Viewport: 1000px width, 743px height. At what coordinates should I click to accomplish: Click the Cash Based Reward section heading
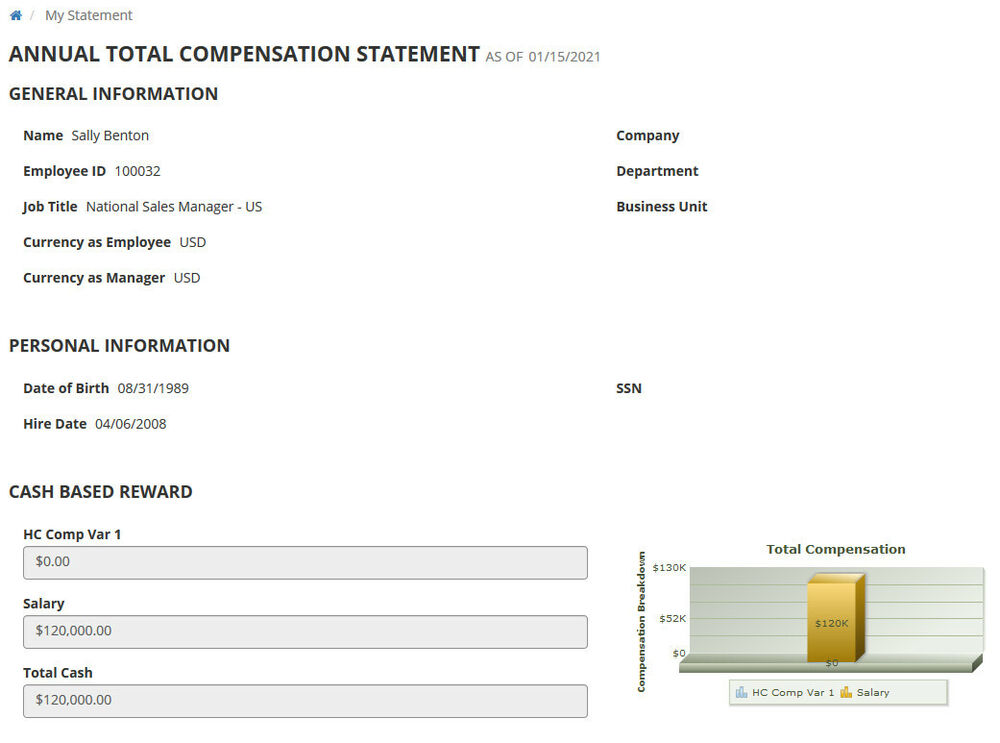coord(101,492)
